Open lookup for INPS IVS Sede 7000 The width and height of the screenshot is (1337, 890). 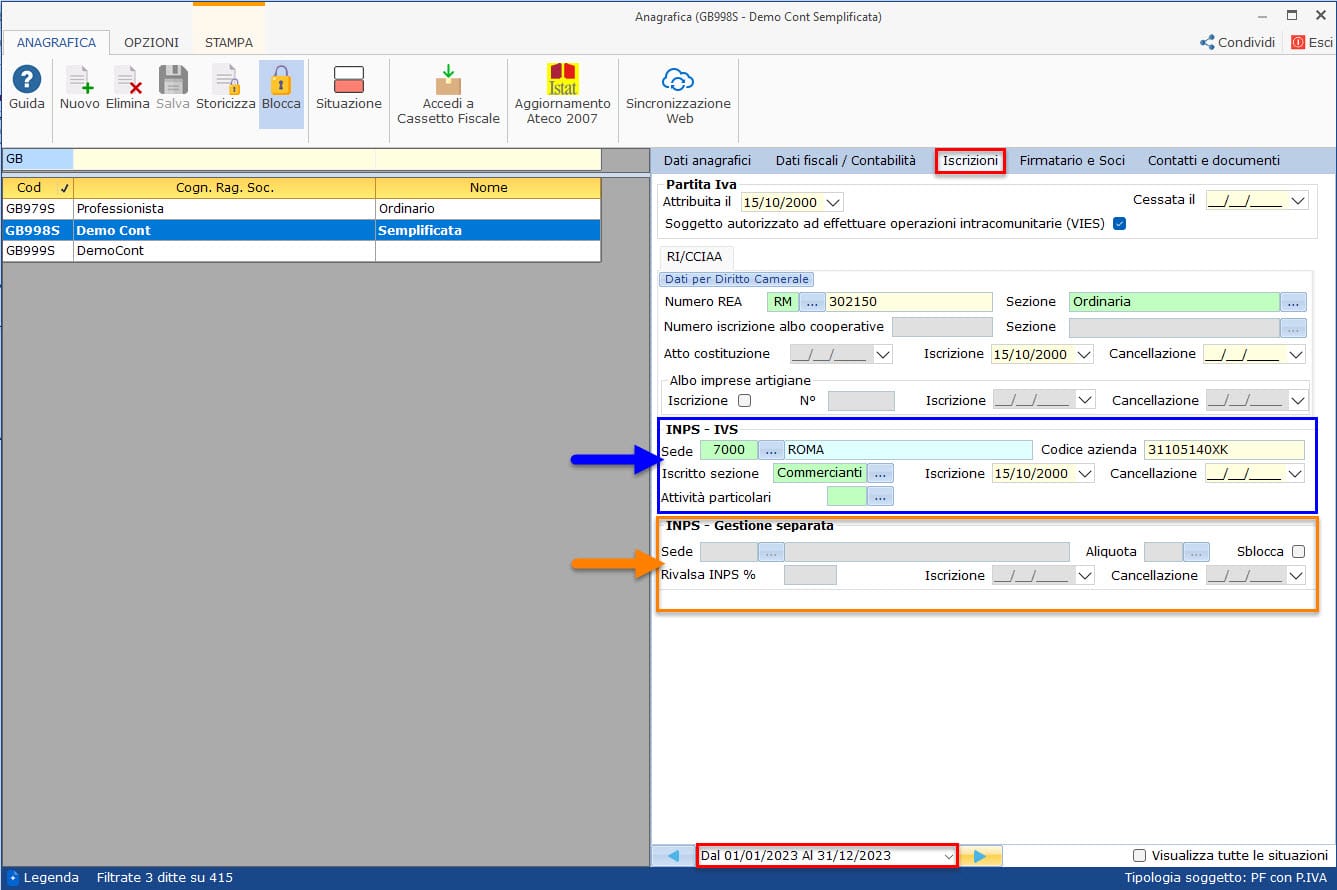(771, 450)
